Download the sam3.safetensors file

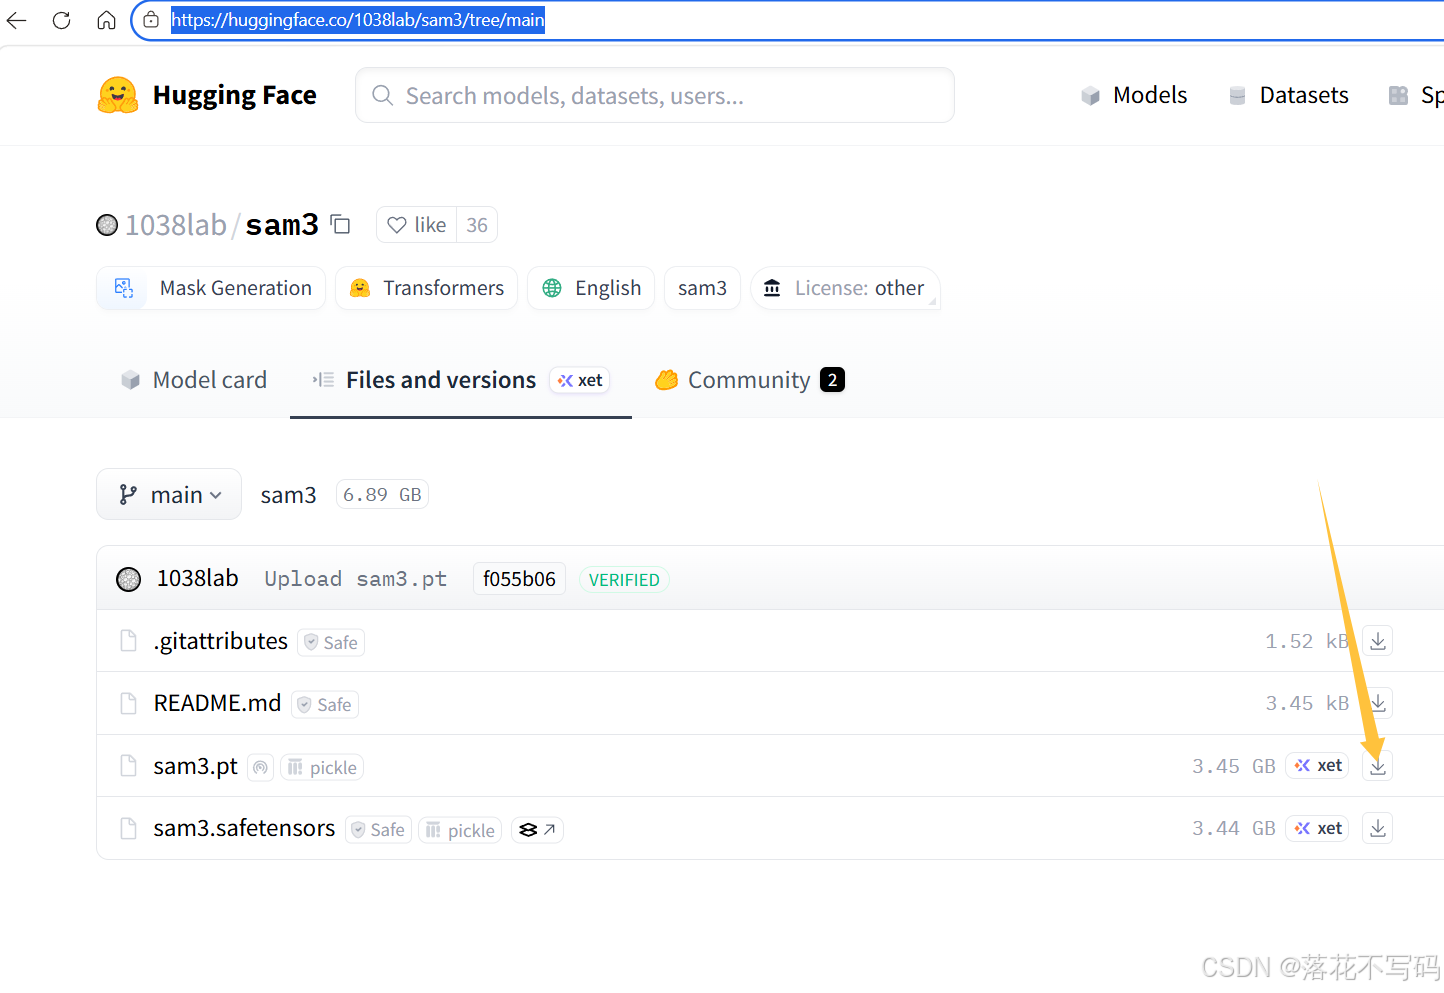pos(1378,828)
